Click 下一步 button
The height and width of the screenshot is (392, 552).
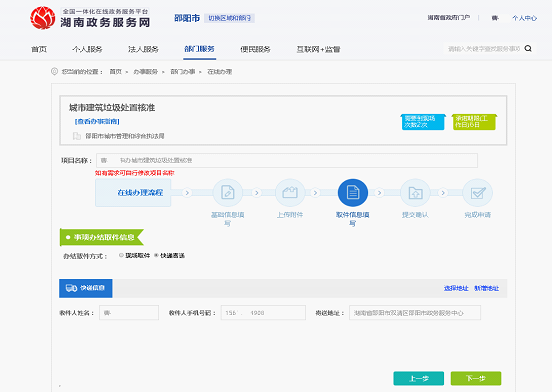[x=476, y=379]
